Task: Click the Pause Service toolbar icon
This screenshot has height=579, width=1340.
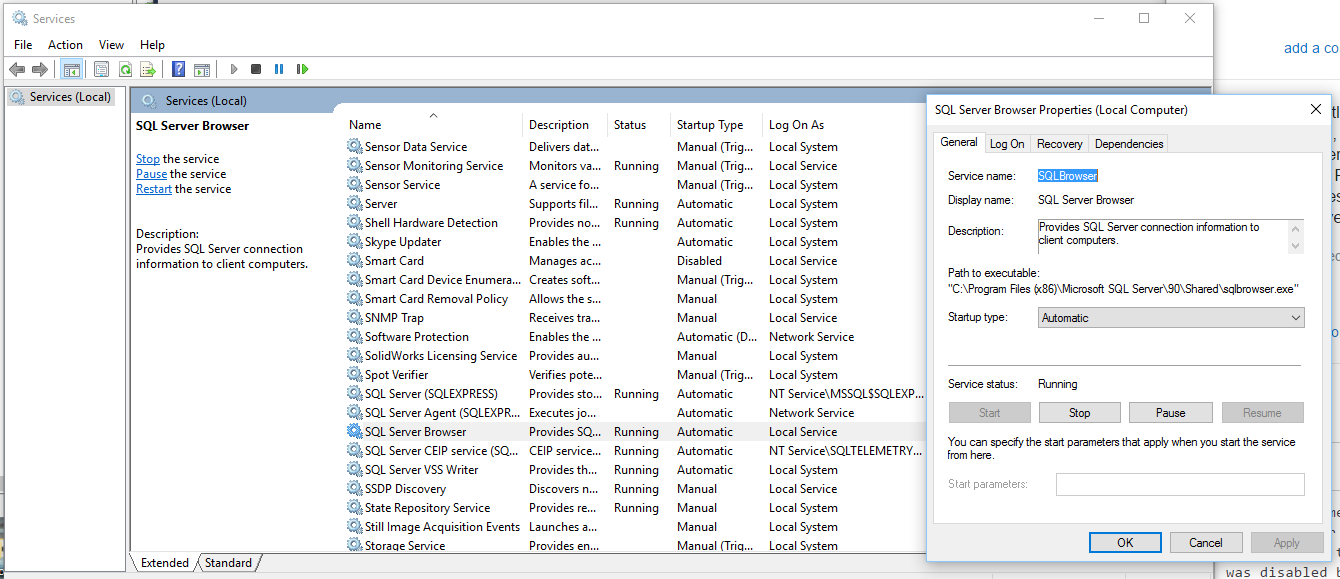Action: (279, 69)
